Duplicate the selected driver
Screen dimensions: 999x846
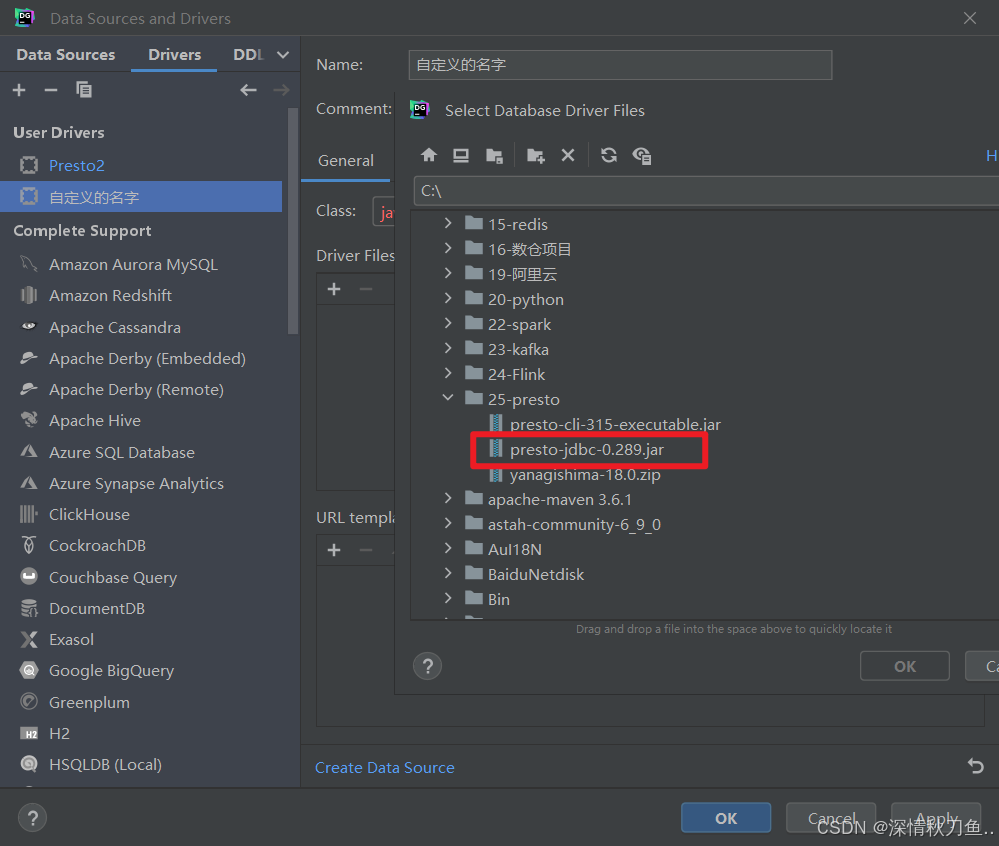point(83,90)
